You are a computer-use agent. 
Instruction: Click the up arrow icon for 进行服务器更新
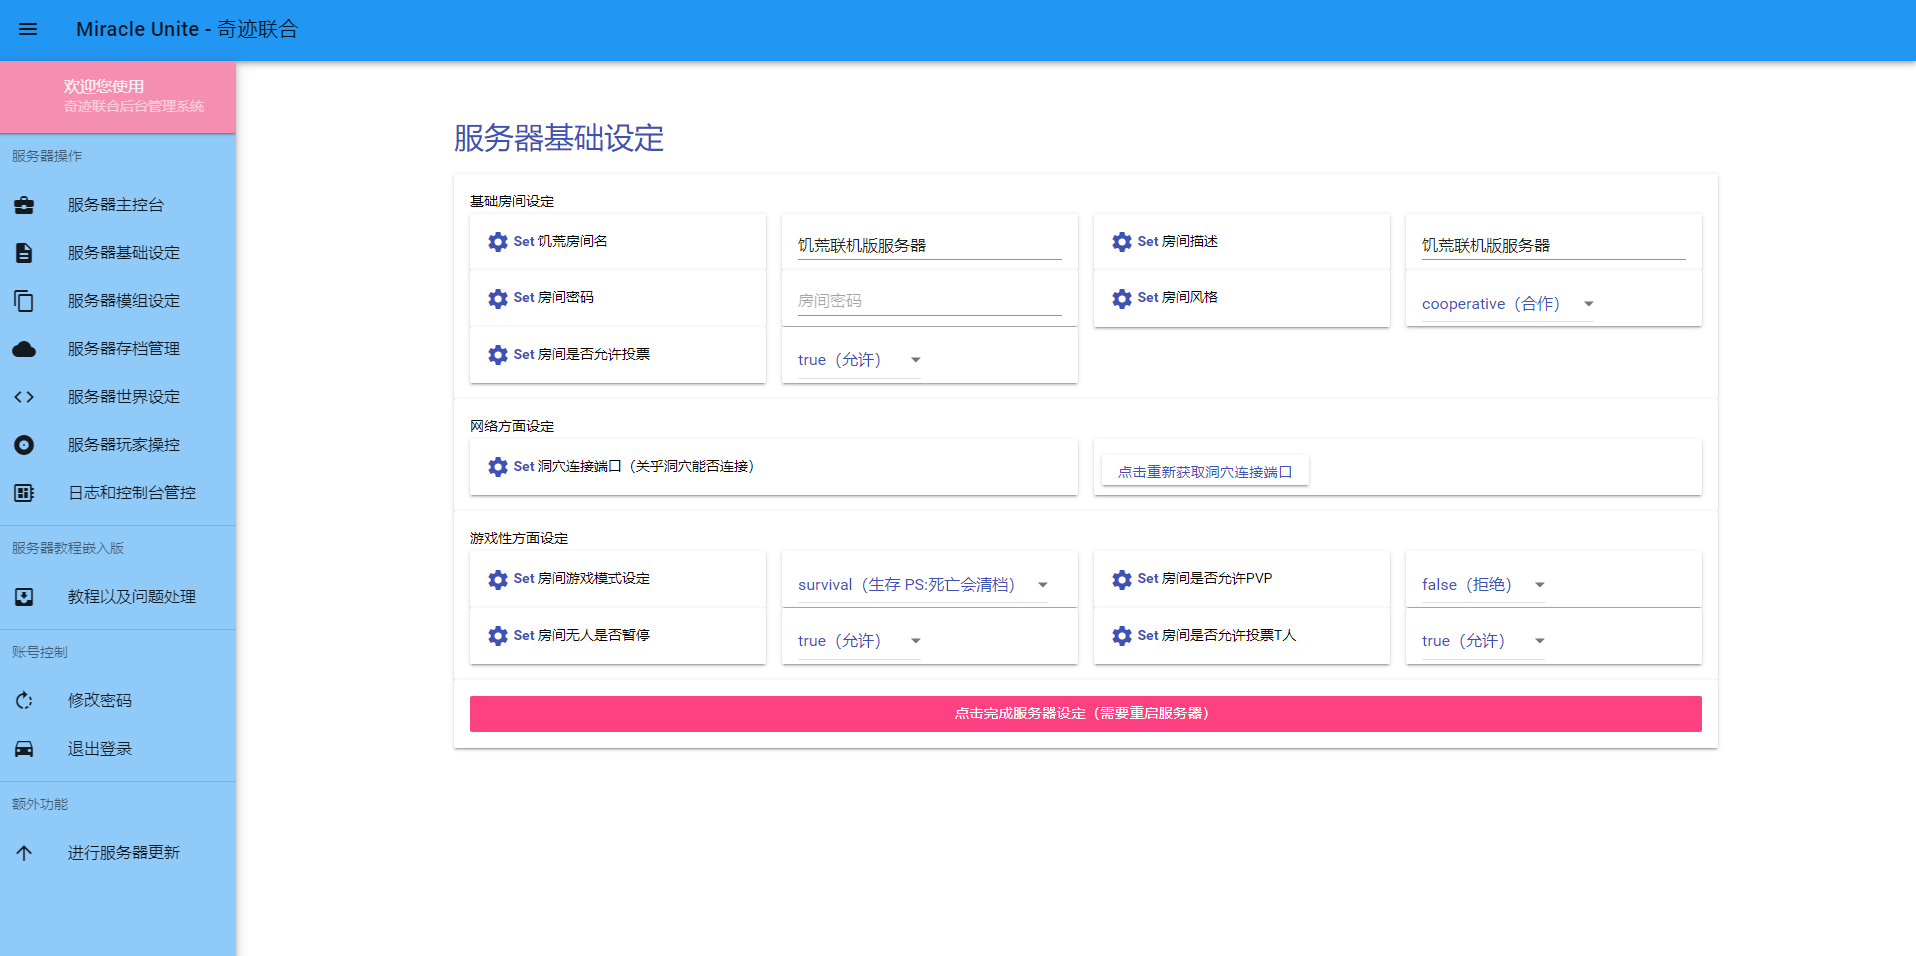pyautogui.click(x=24, y=853)
